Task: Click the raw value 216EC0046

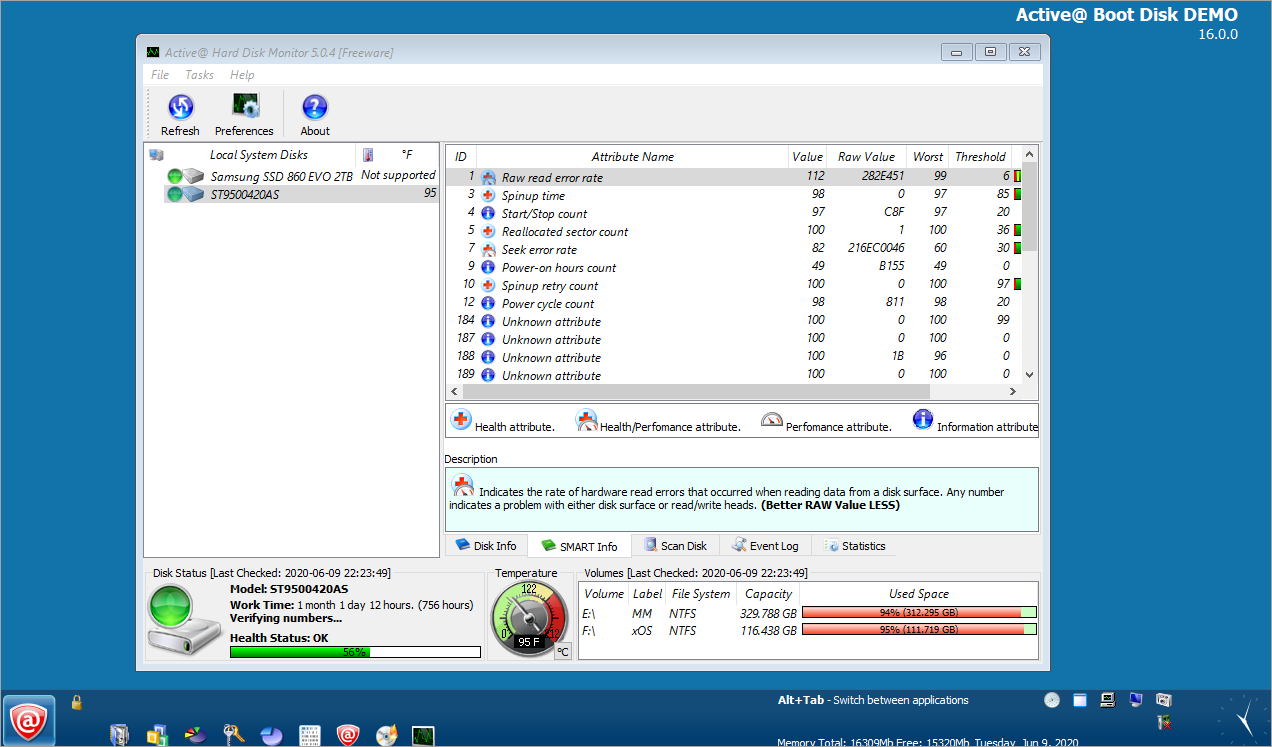Action: click(876, 249)
